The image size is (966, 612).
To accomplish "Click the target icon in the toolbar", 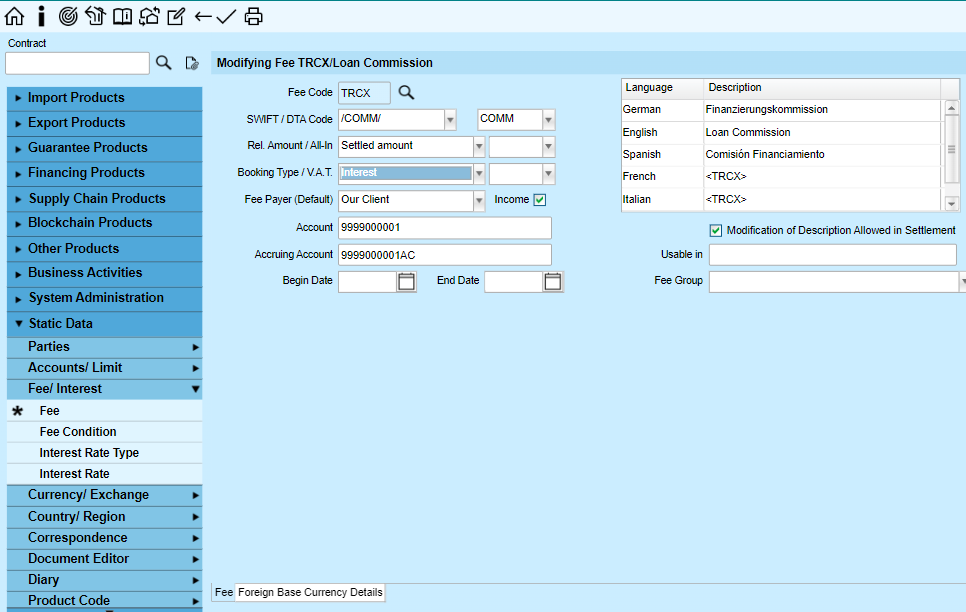I will click(x=68, y=16).
